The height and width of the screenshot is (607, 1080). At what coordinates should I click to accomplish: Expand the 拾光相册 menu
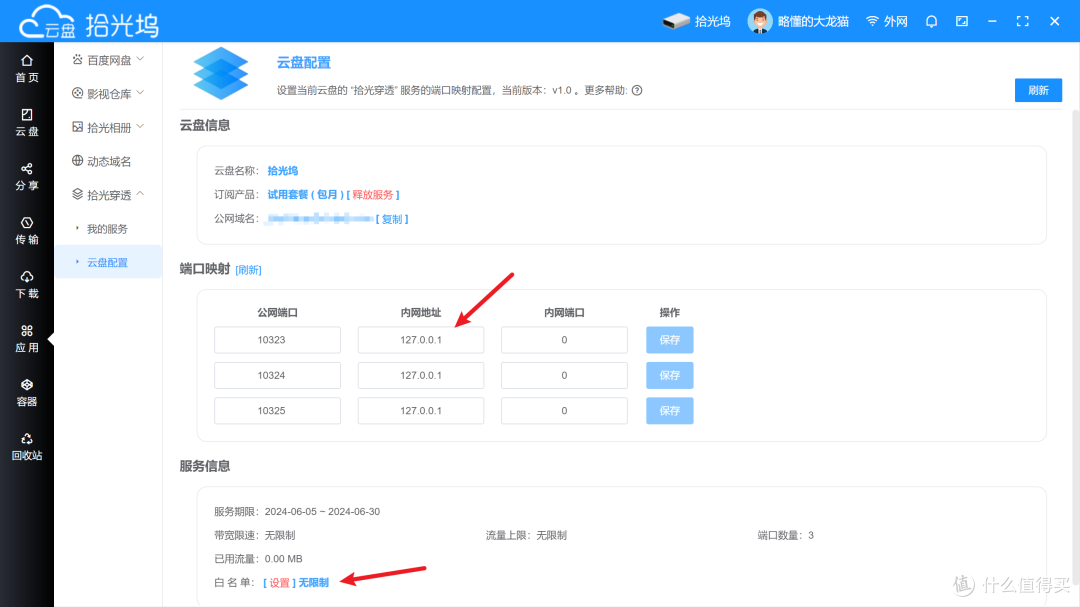[108, 127]
